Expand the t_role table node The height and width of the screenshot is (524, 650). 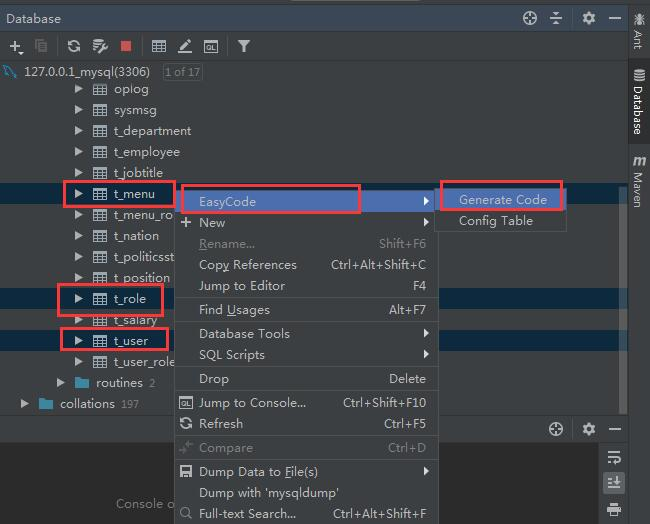(78, 298)
